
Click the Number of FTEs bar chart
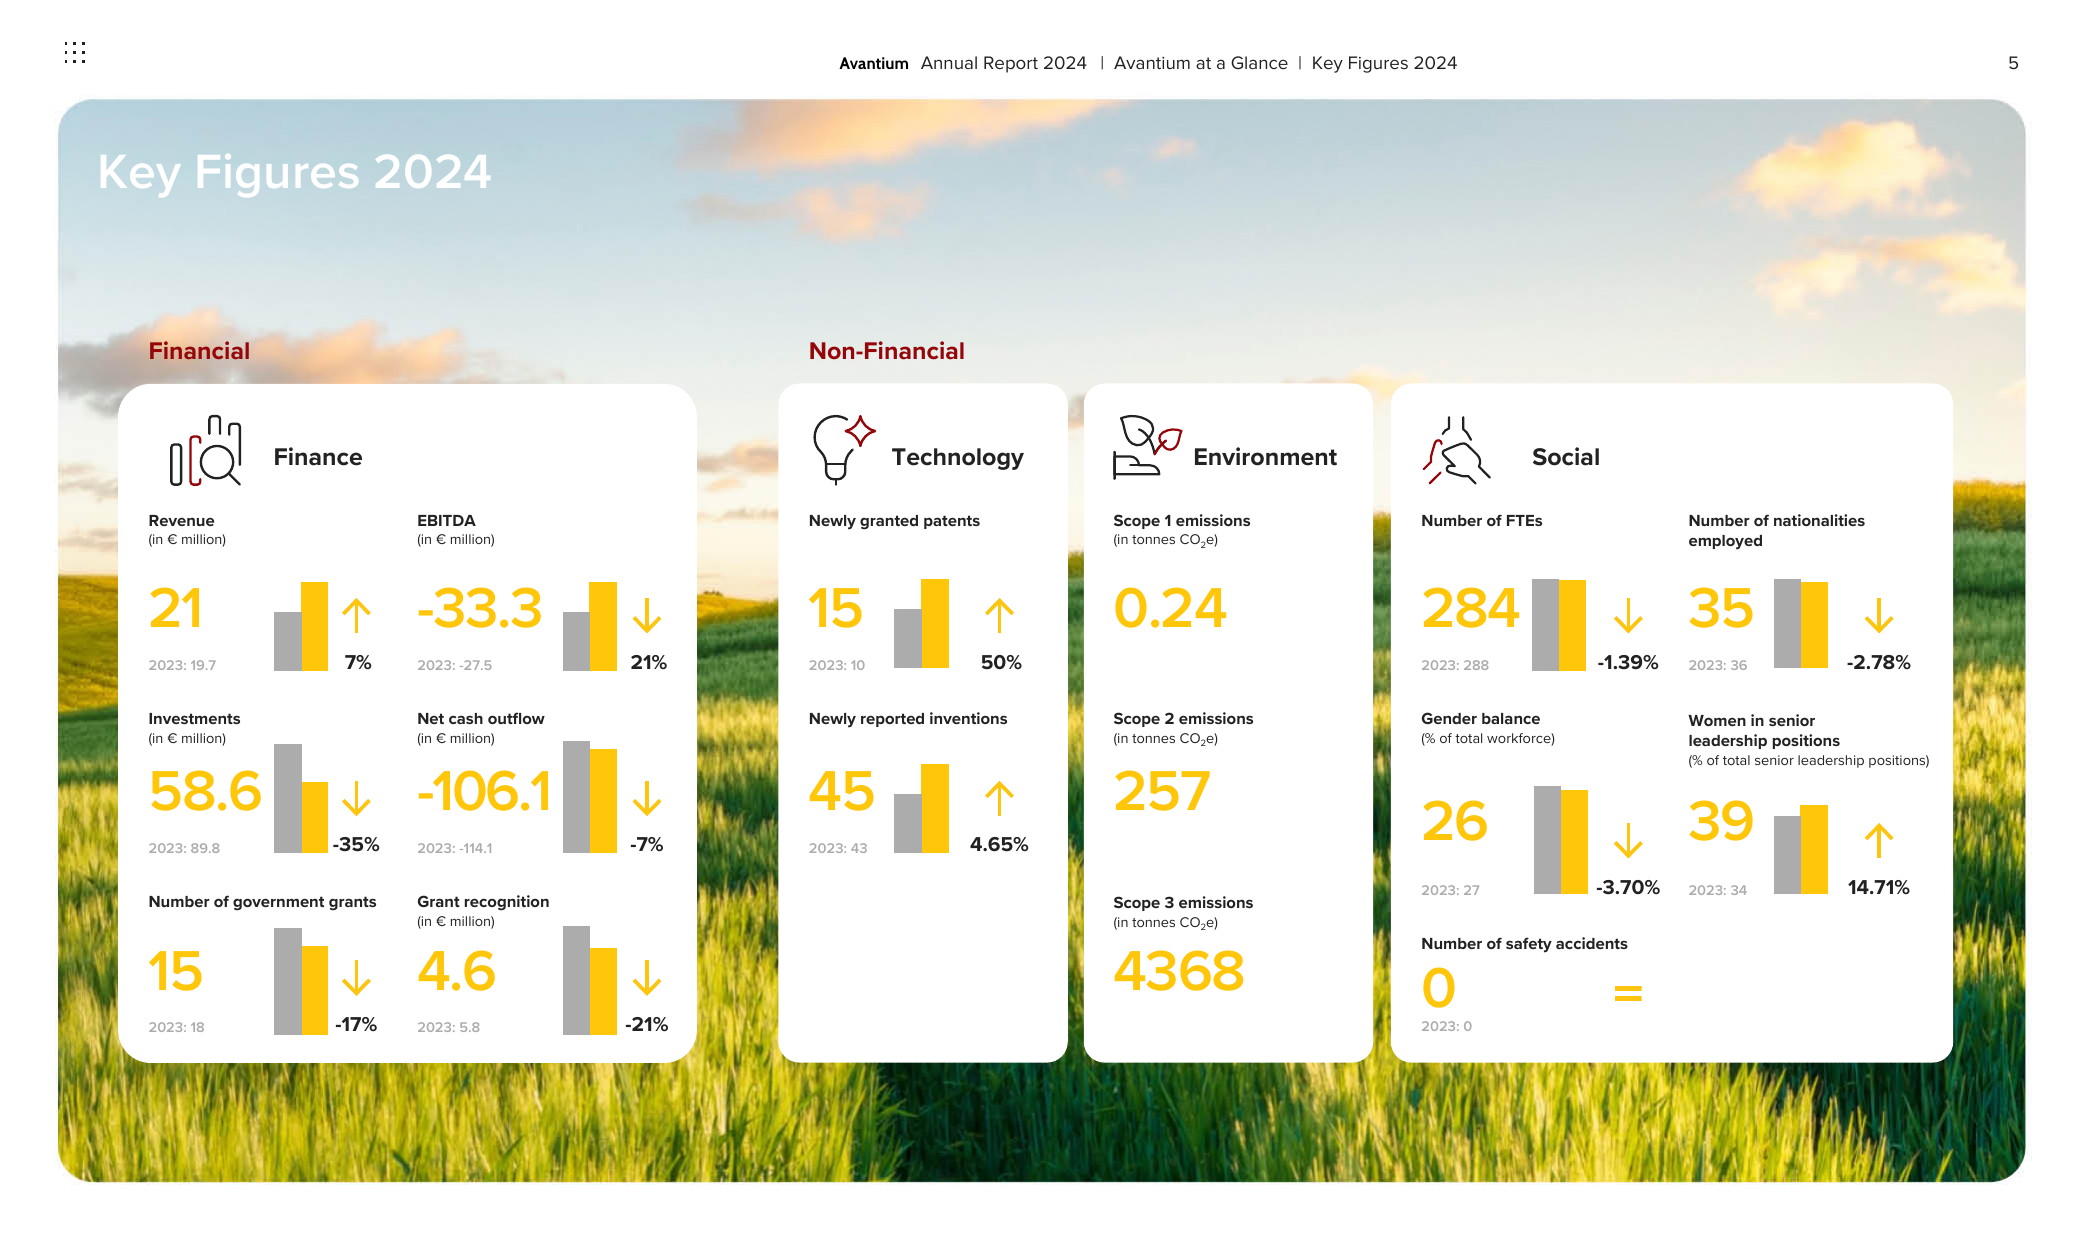(x=1559, y=625)
